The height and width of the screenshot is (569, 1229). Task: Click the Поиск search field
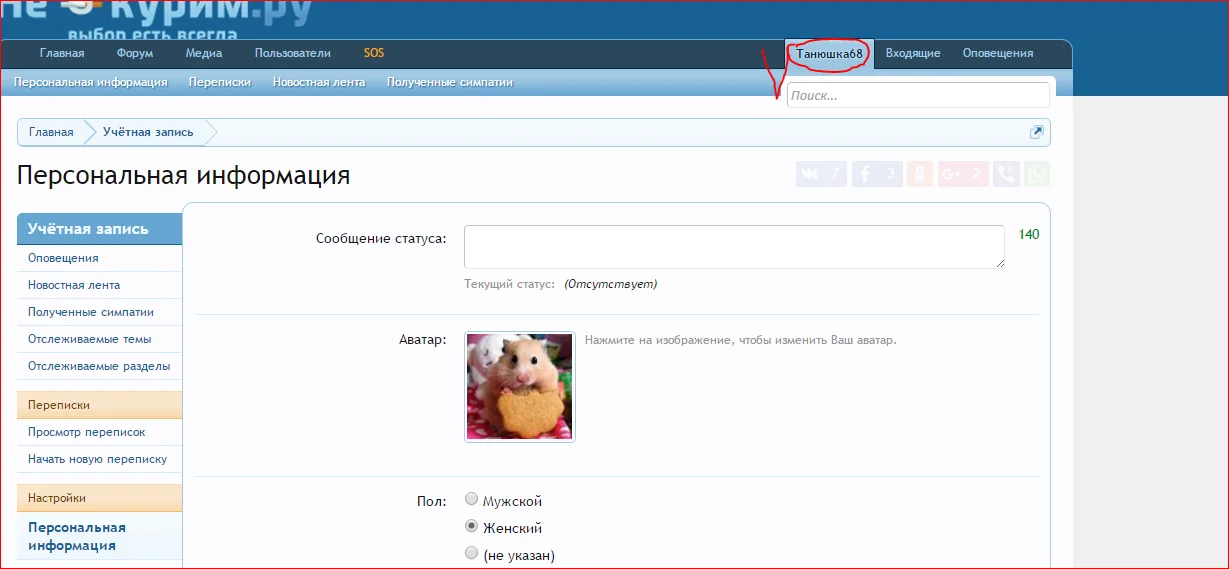918,95
